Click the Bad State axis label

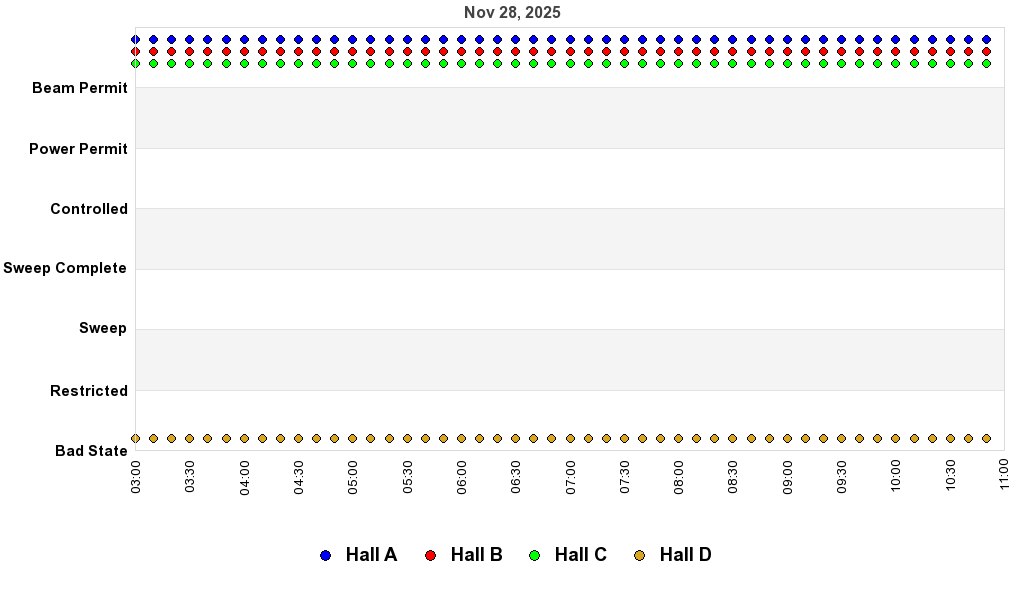coord(91,451)
